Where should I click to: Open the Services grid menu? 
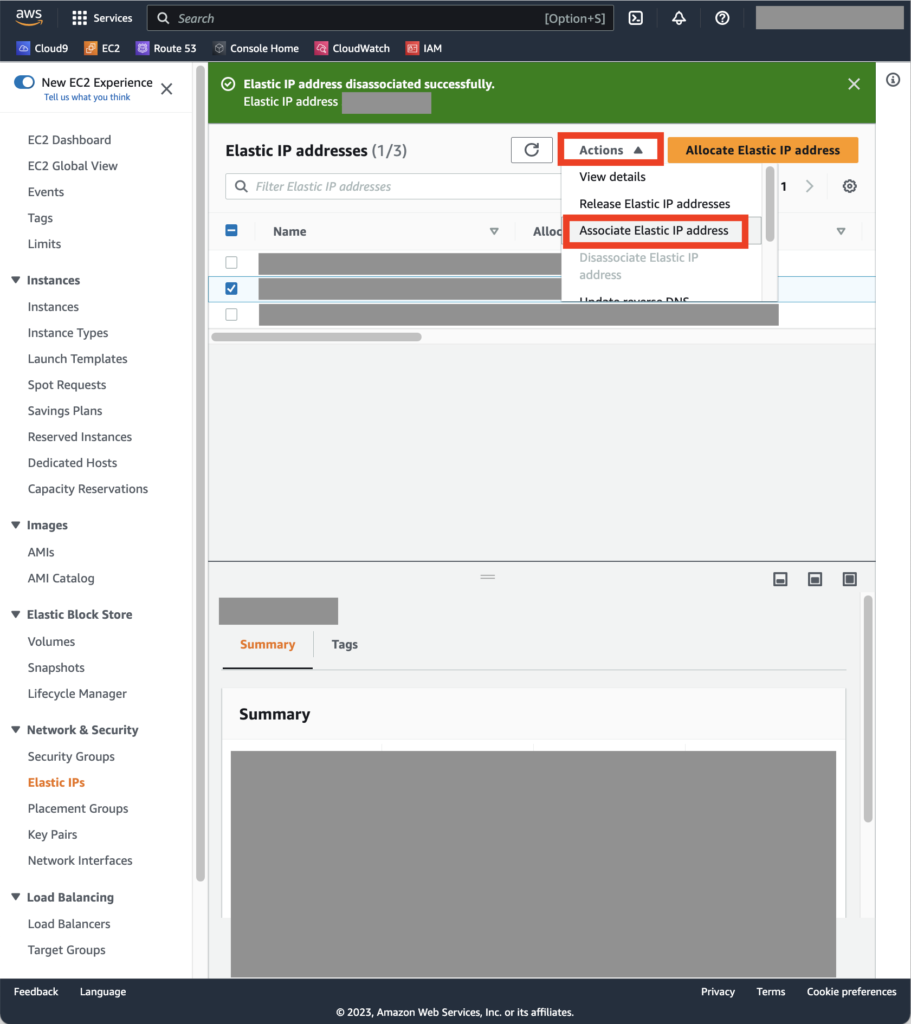pos(102,18)
